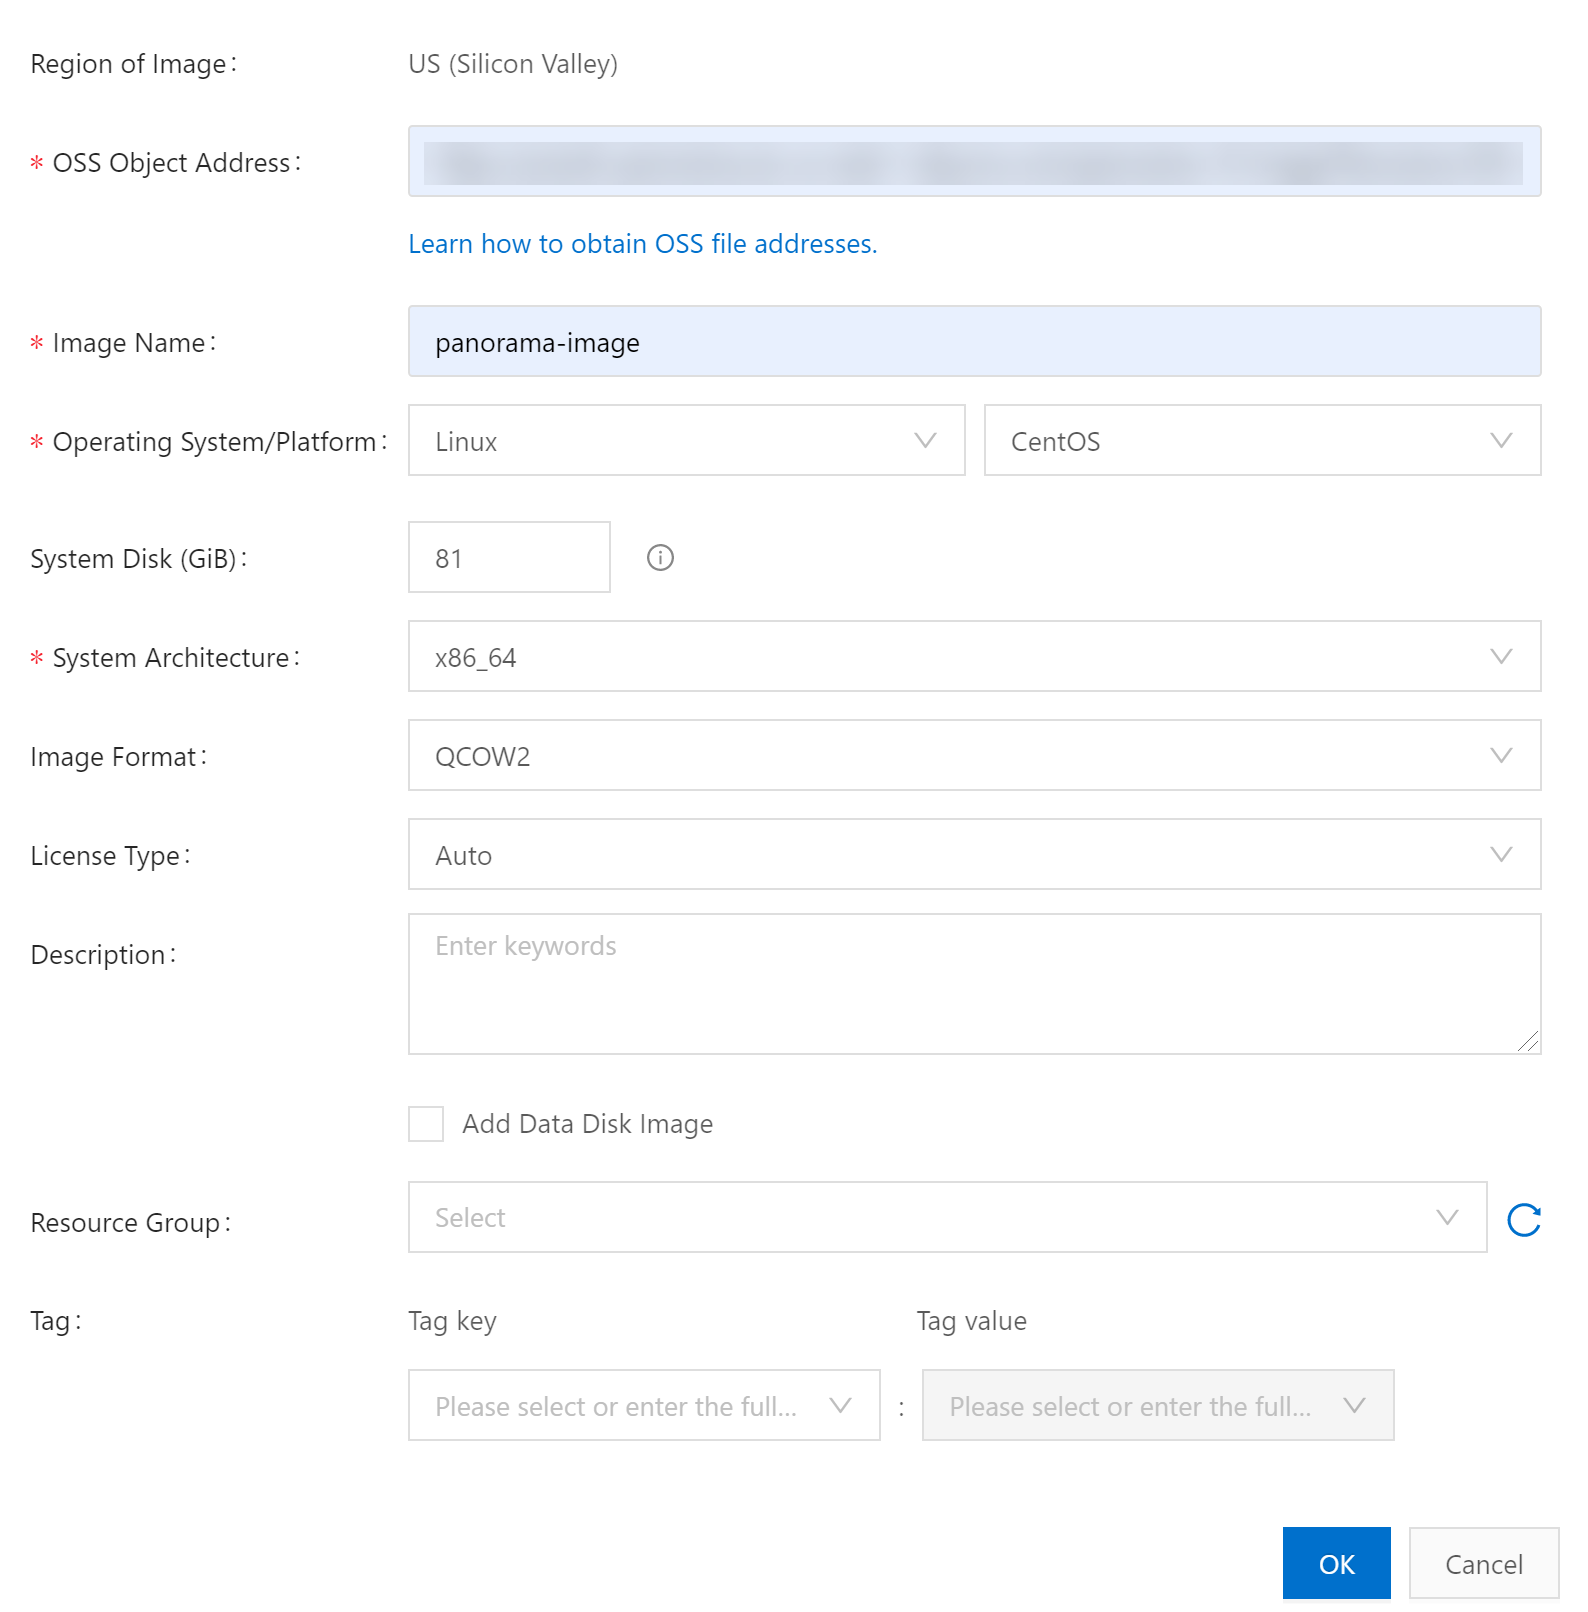1588x1612 pixels.
Task: Click inside the Description text area
Action: pyautogui.click(x=973, y=984)
